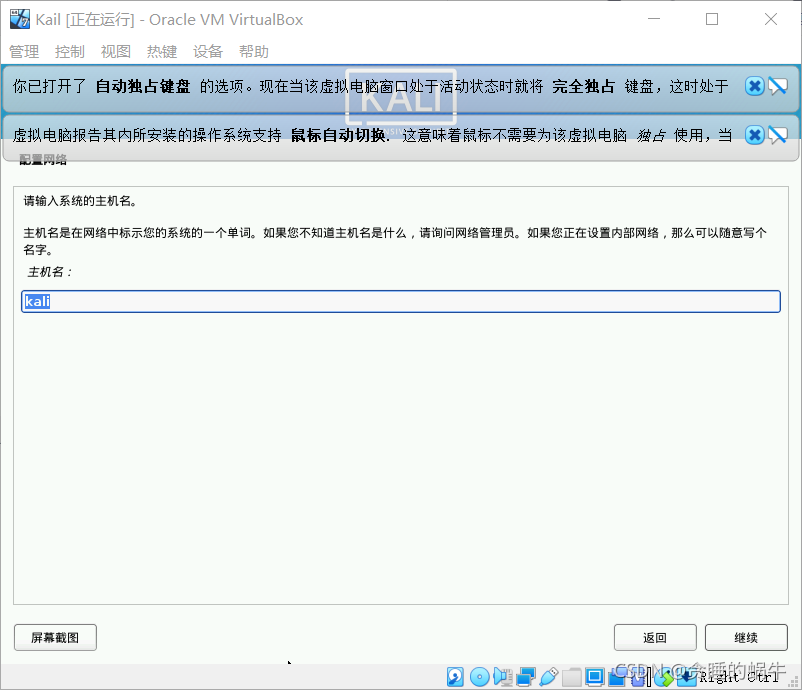Screen dimensions: 802x690
Task: Click the 屏幕截图 button
Action: (x=55, y=637)
